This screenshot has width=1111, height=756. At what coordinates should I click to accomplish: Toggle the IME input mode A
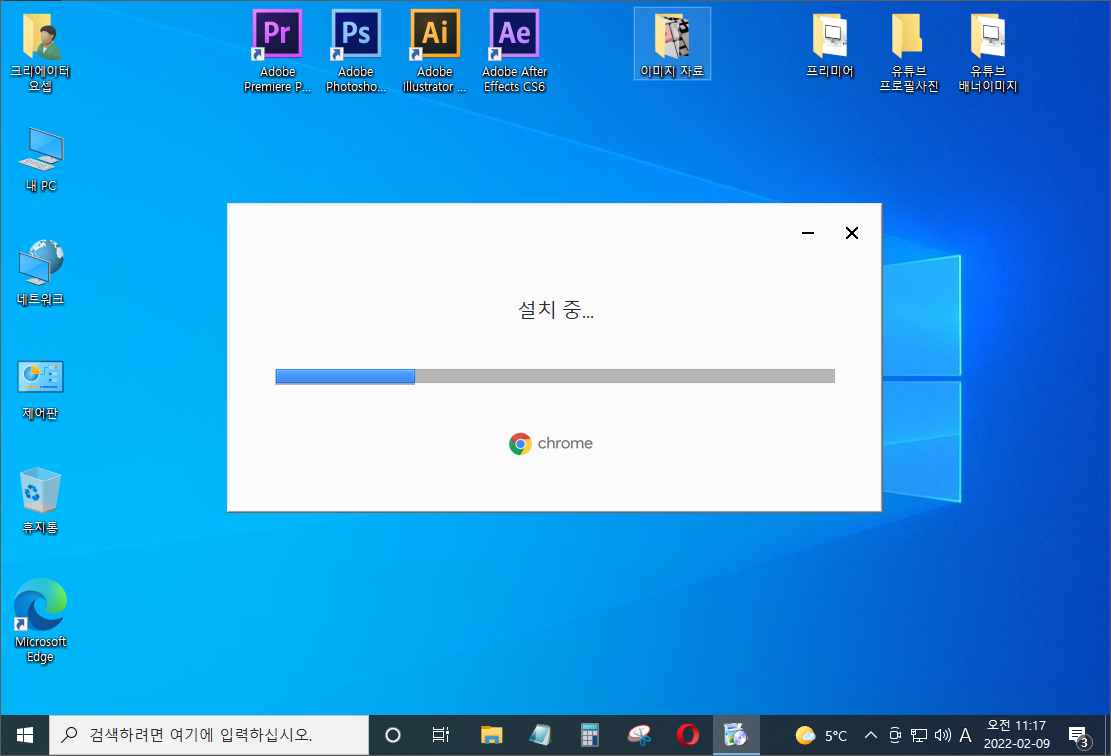click(x=965, y=735)
